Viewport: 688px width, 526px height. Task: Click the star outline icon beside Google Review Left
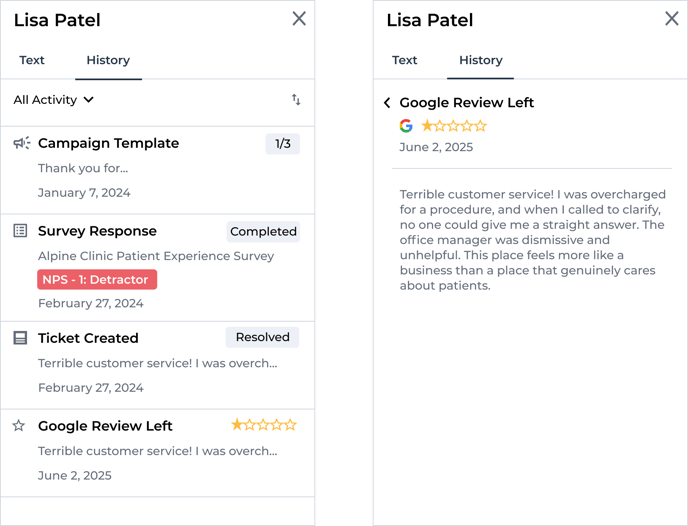[x=18, y=426]
